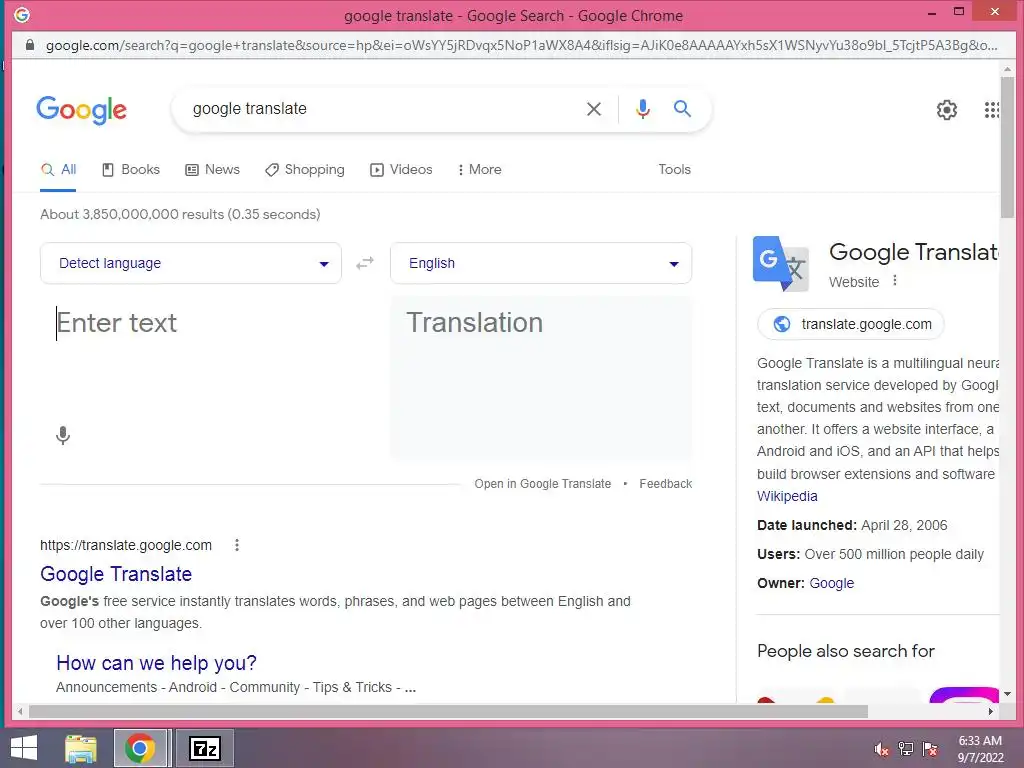Viewport: 1024px width, 768px height.
Task: Click the scroll left arrow
Action: point(20,711)
